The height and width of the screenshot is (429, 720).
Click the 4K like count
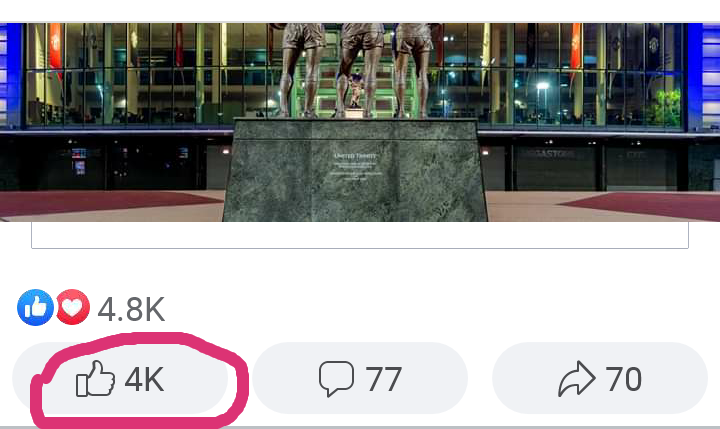[x=144, y=379]
